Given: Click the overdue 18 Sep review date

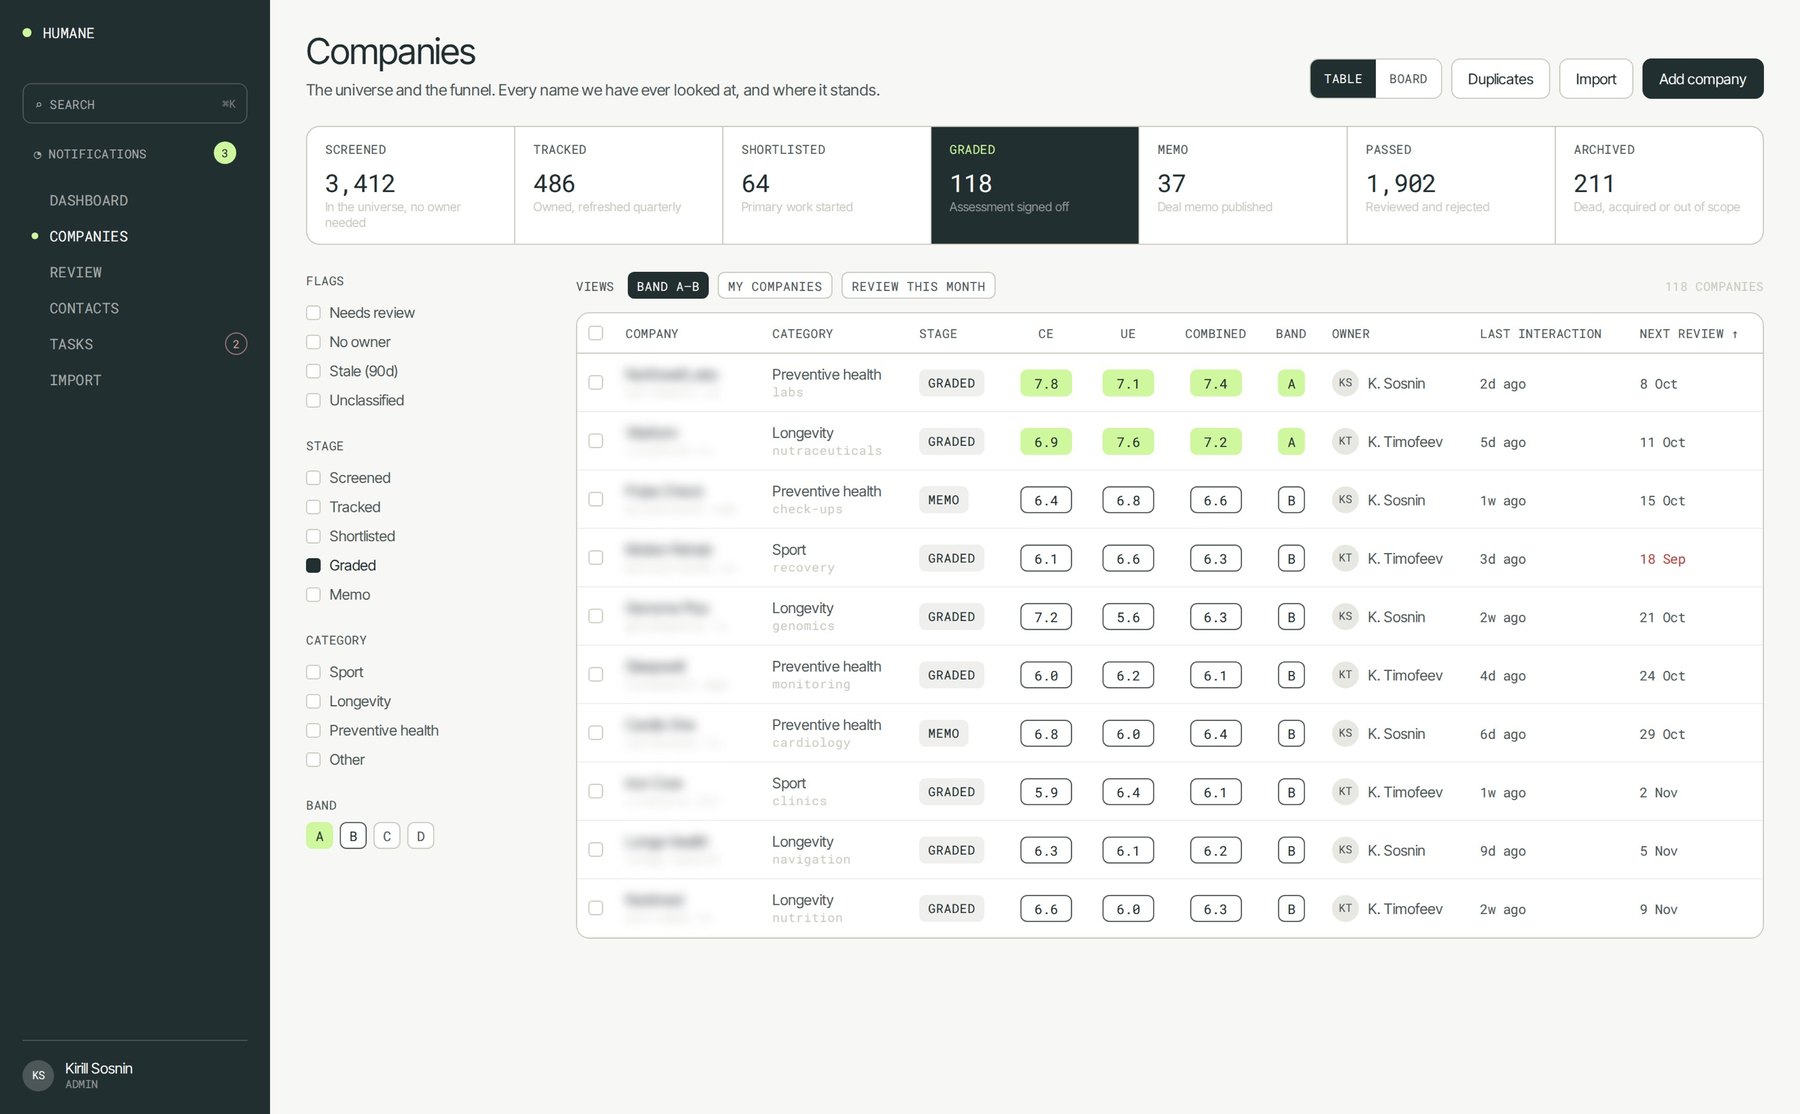Looking at the screenshot, I should (x=1662, y=559).
